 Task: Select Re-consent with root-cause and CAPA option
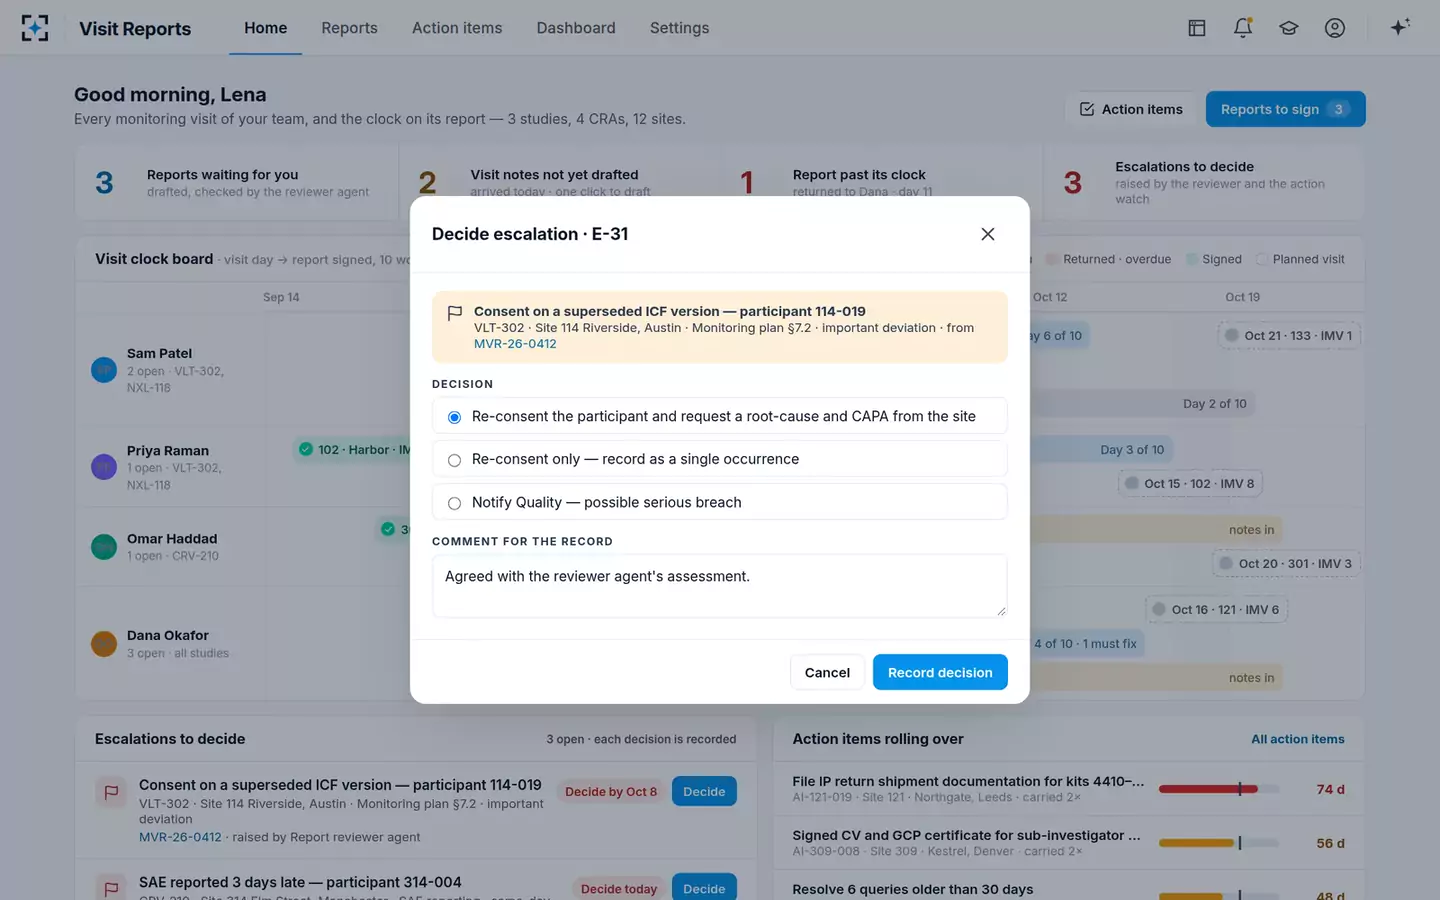point(719,416)
